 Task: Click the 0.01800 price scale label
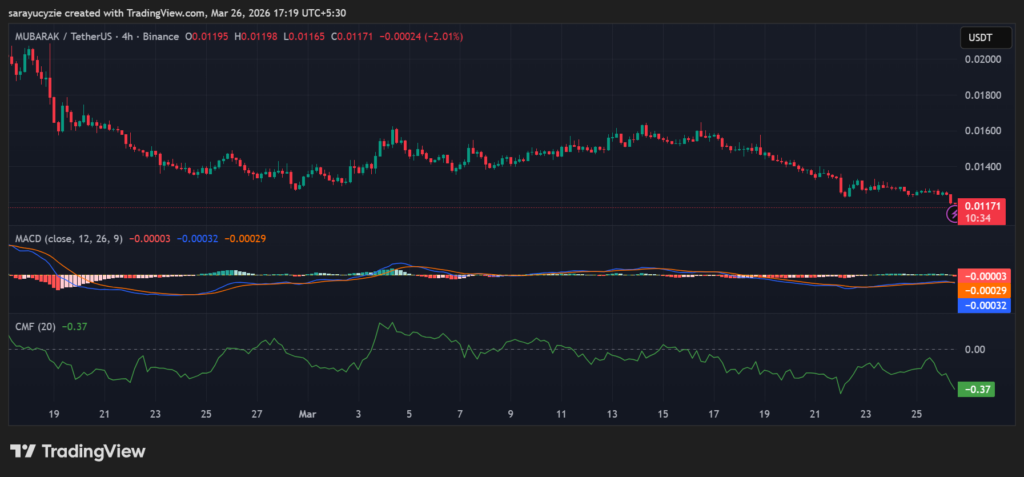click(981, 96)
